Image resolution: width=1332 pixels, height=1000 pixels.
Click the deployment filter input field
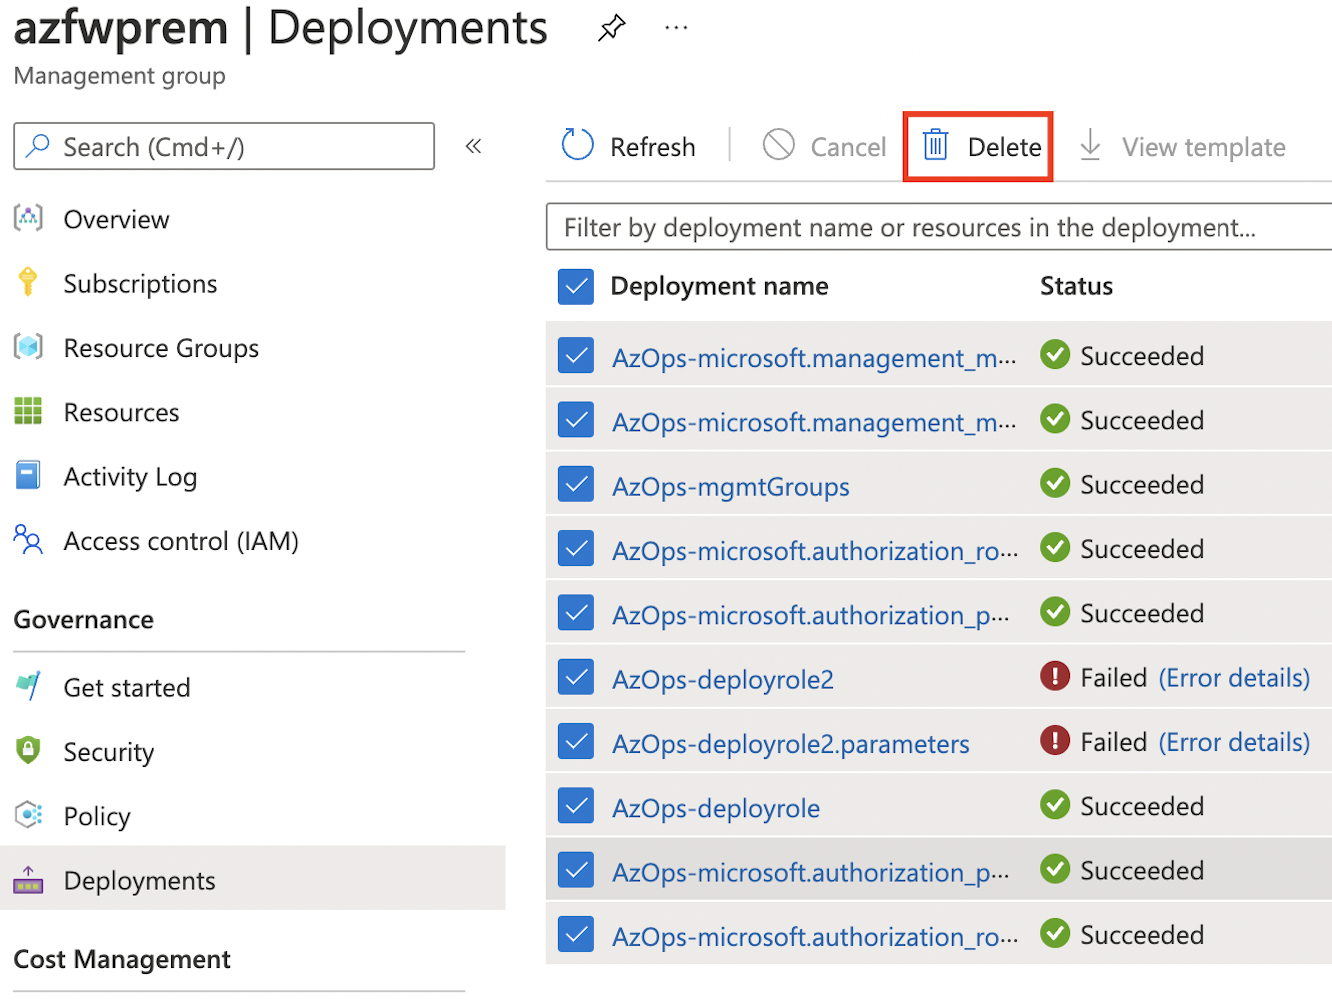[x=938, y=227]
